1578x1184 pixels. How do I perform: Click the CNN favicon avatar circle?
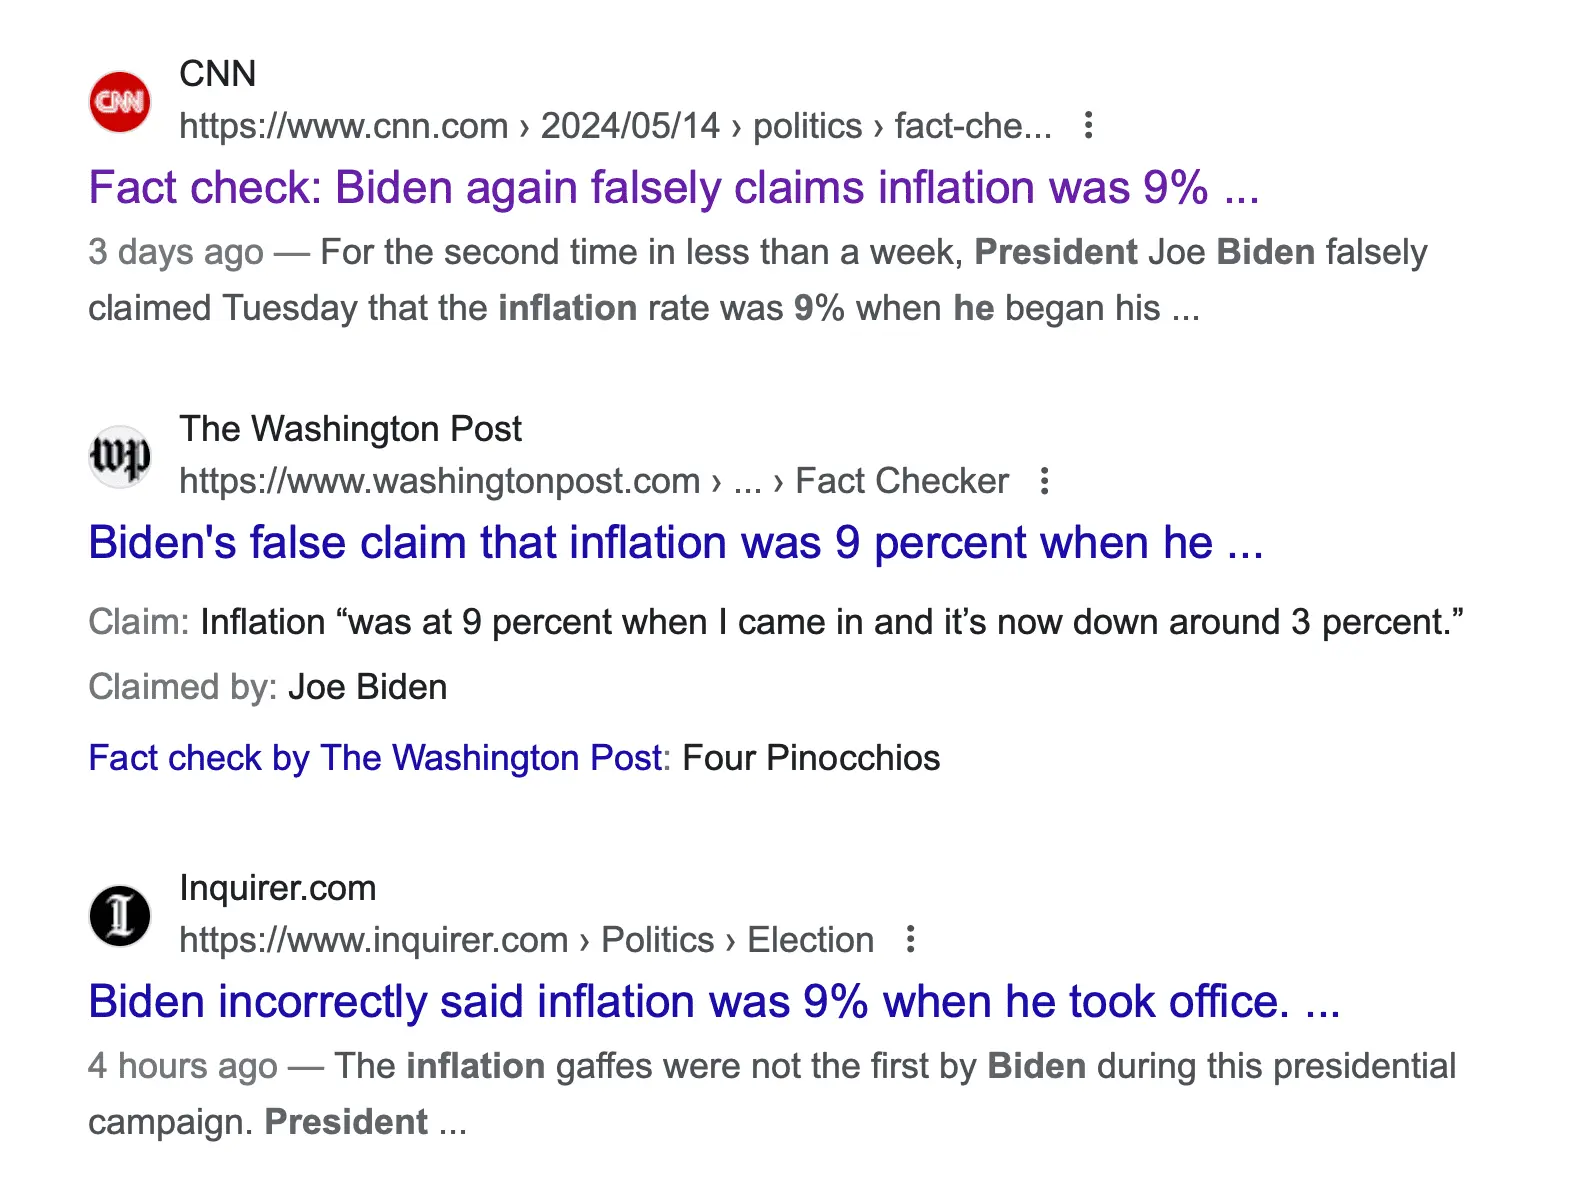[x=119, y=100]
